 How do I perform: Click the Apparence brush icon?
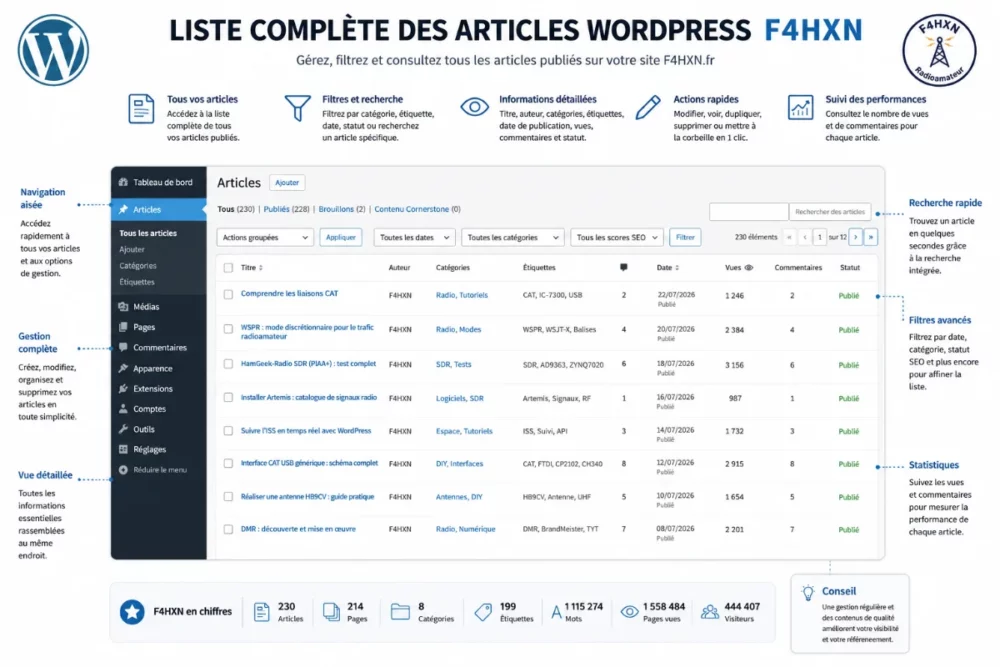tap(123, 368)
